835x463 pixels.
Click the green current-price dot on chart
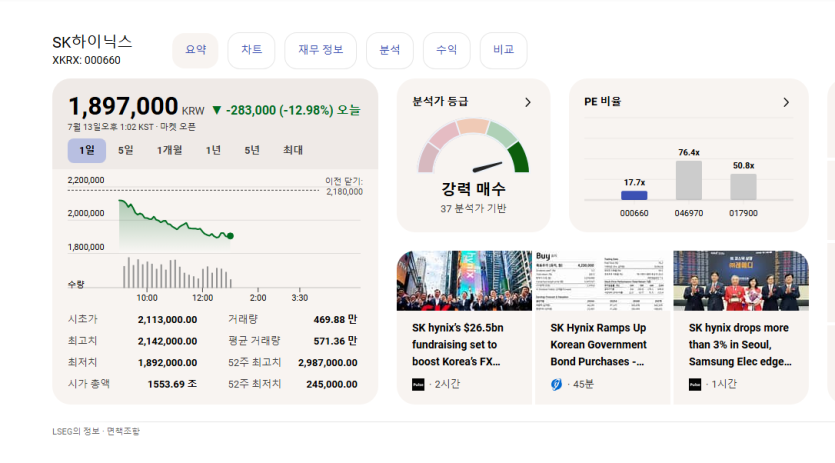tap(230, 235)
